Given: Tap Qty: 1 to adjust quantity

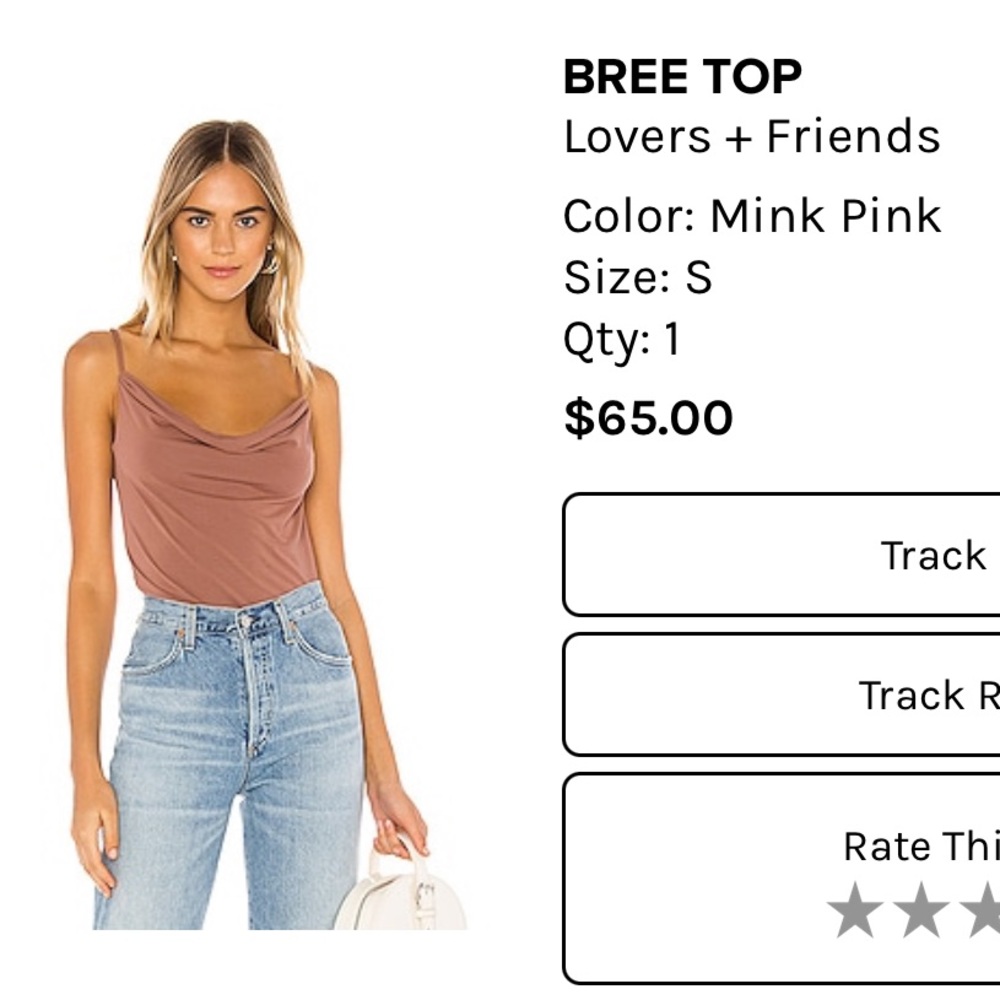Looking at the screenshot, I should (620, 339).
